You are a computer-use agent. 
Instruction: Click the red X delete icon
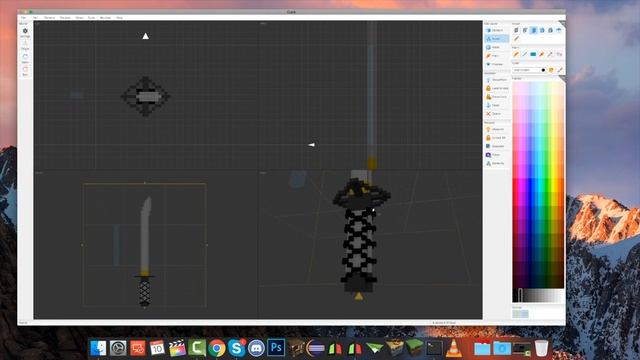point(488,114)
